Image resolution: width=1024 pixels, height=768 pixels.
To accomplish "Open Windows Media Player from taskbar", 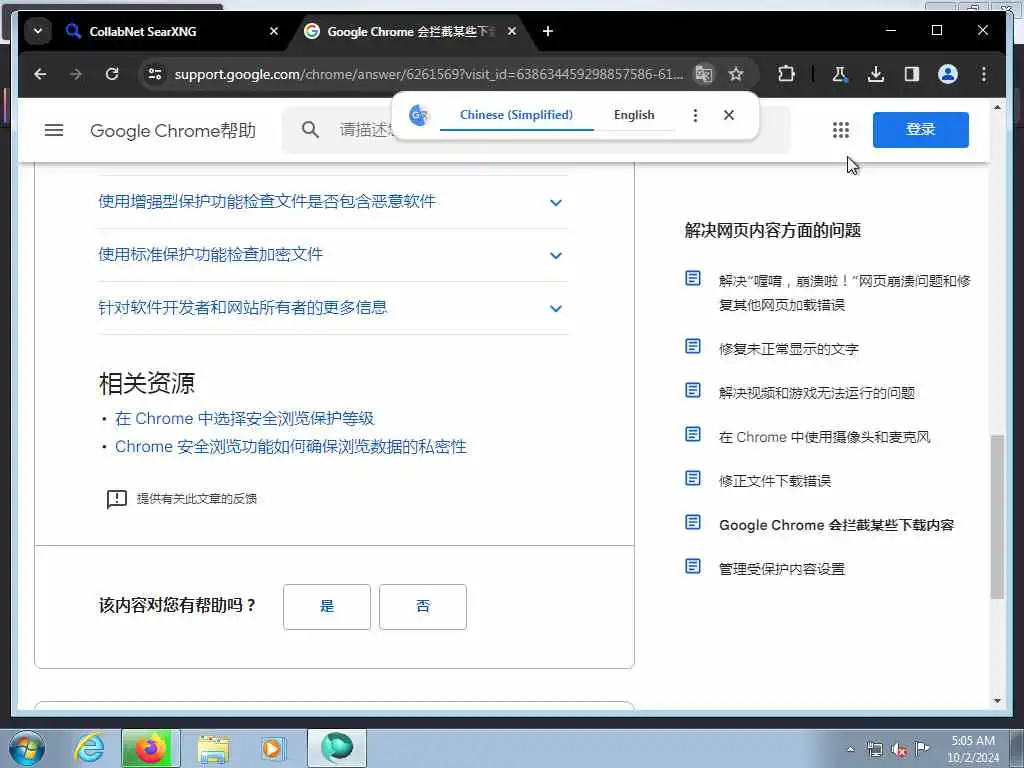I will [274, 748].
